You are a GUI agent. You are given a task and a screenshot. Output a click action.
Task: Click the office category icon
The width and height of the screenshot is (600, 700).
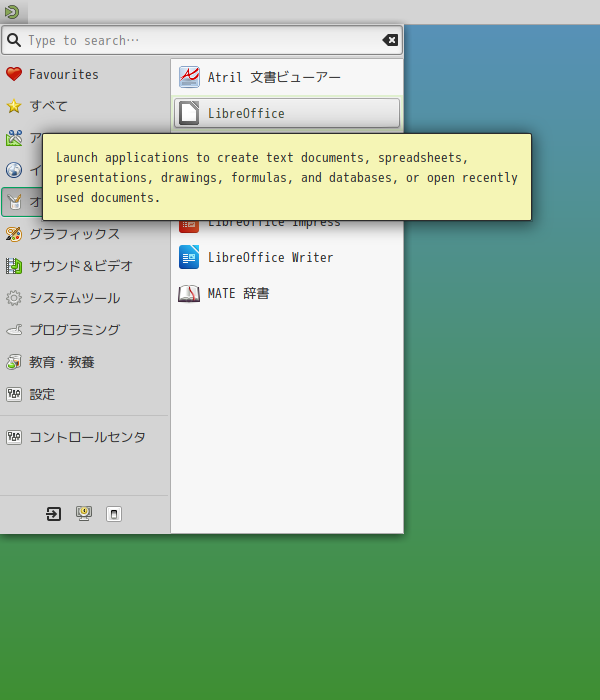(14, 202)
